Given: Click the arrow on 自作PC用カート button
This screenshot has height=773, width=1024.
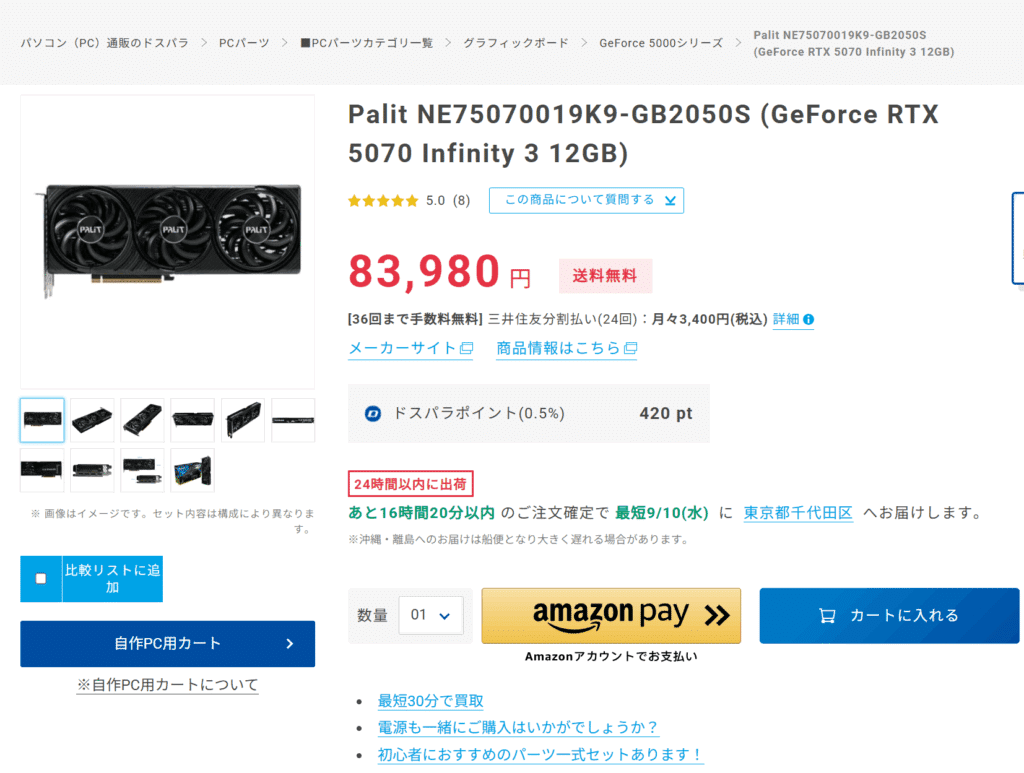Looking at the screenshot, I should coord(290,644).
